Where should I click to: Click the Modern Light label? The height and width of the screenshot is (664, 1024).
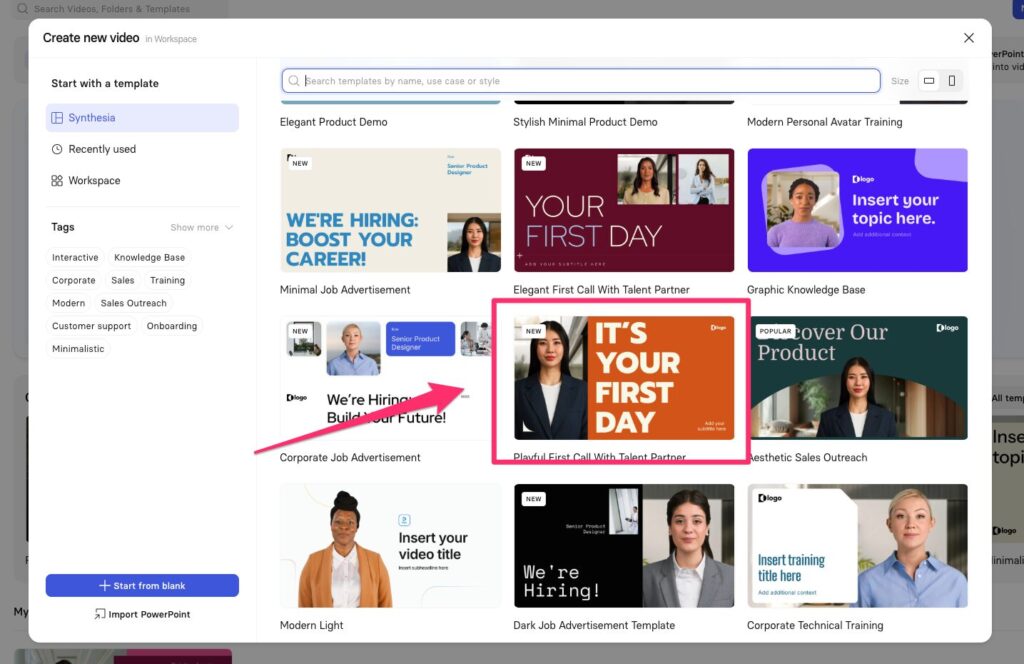[312, 625]
